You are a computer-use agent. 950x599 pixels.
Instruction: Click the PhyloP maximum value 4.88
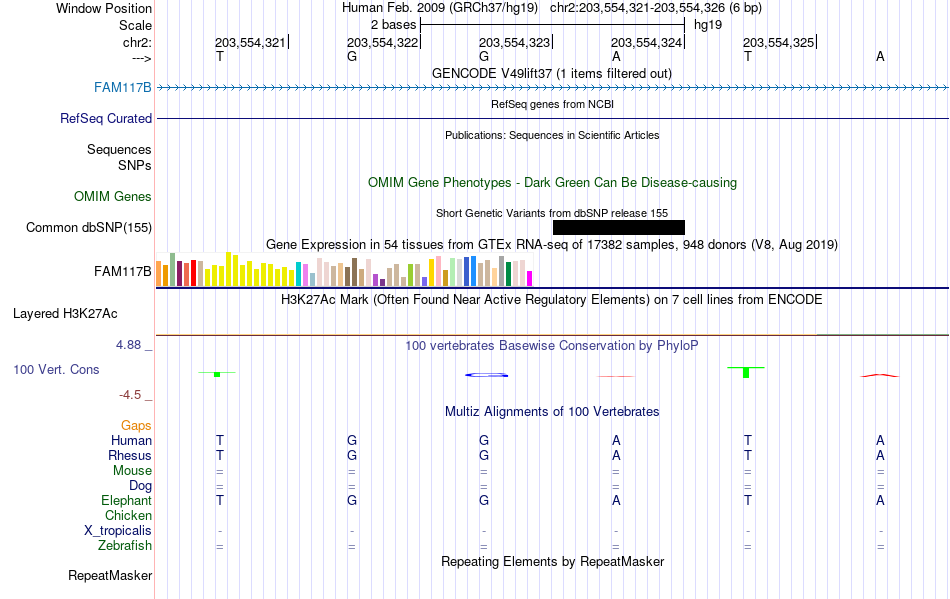tap(128, 345)
